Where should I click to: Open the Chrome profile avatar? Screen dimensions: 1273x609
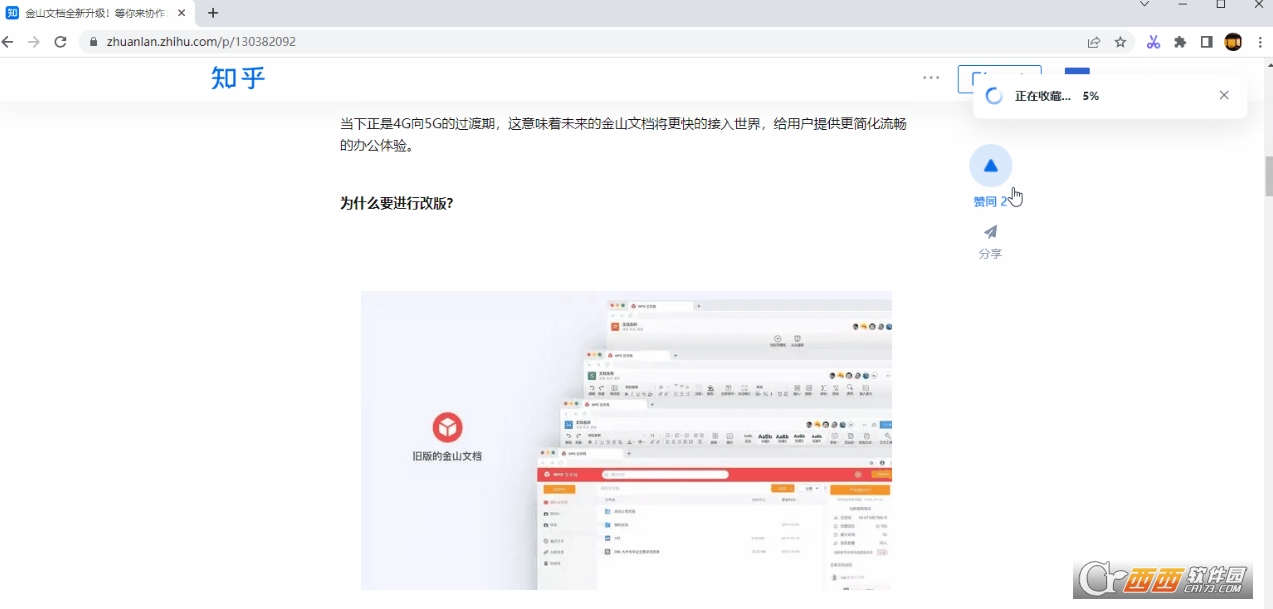pos(1233,42)
